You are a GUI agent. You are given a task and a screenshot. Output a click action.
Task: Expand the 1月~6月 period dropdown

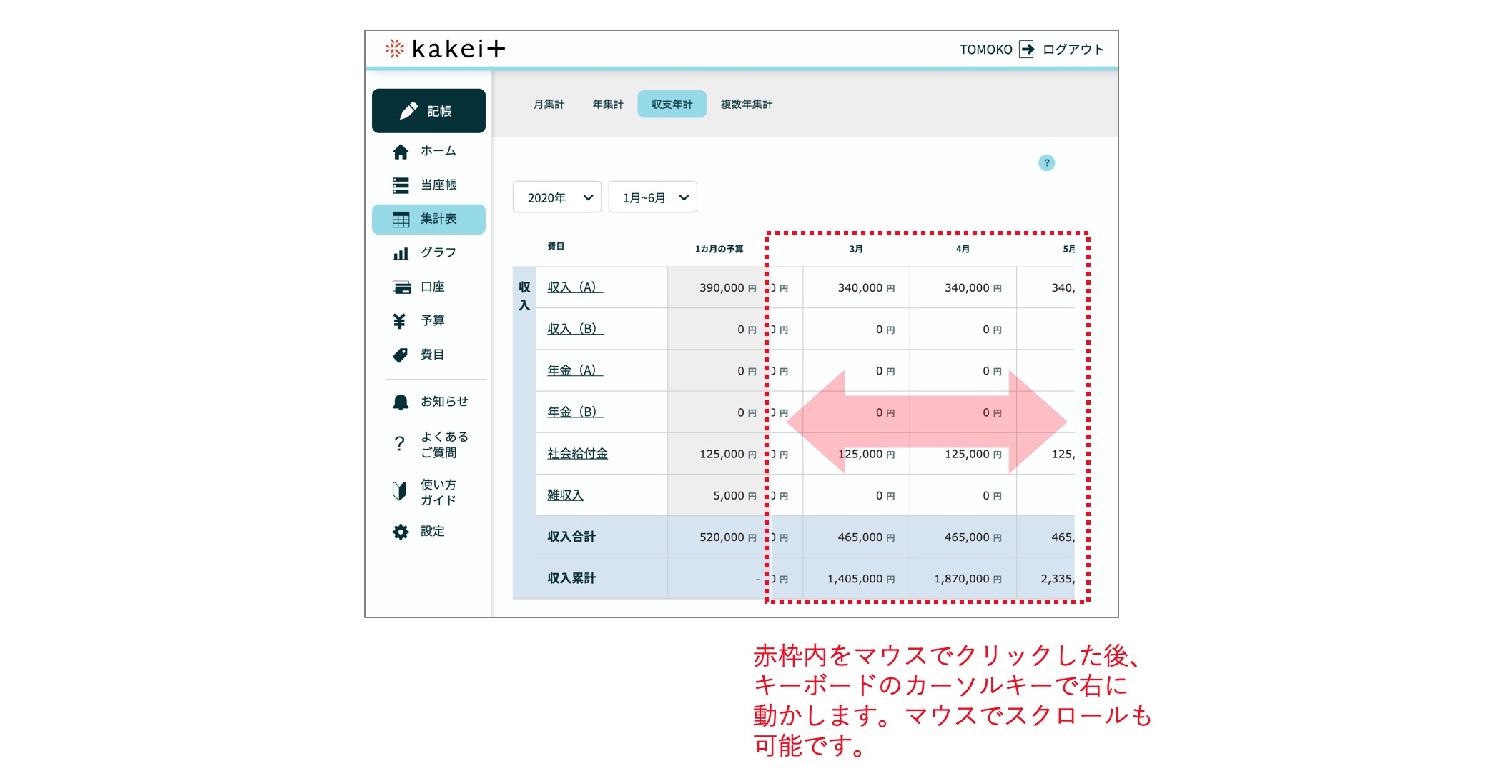coord(652,198)
